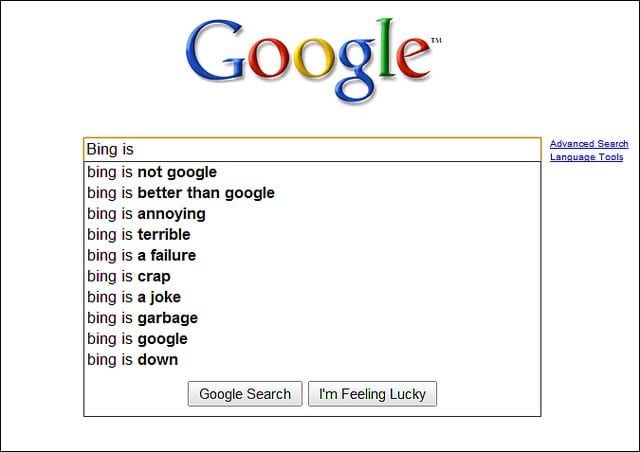Select "bing is terrible" from suggestions
640x452 pixels.
point(141,235)
